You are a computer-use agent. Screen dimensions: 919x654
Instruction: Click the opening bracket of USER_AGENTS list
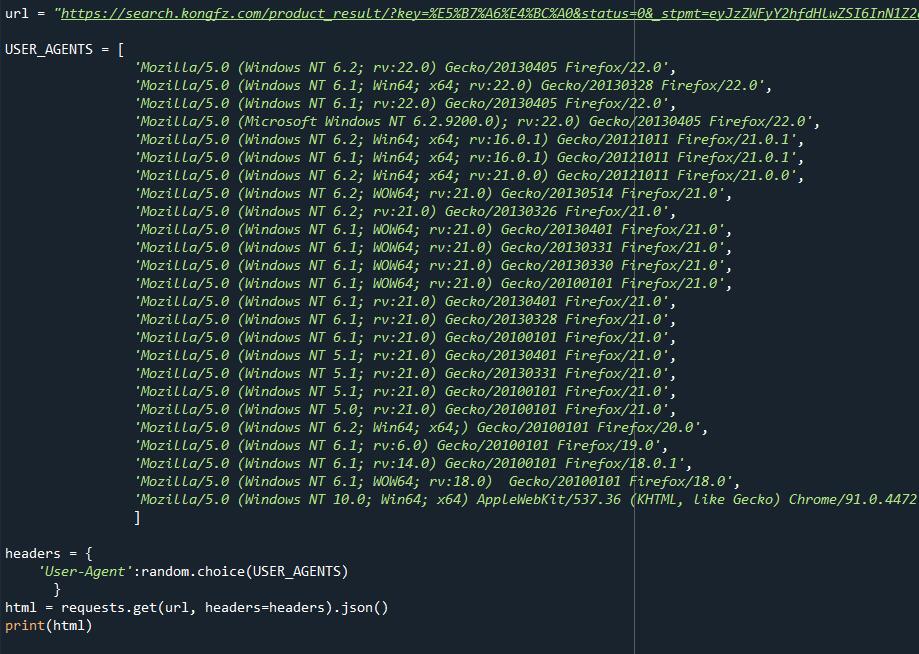tap(121, 50)
